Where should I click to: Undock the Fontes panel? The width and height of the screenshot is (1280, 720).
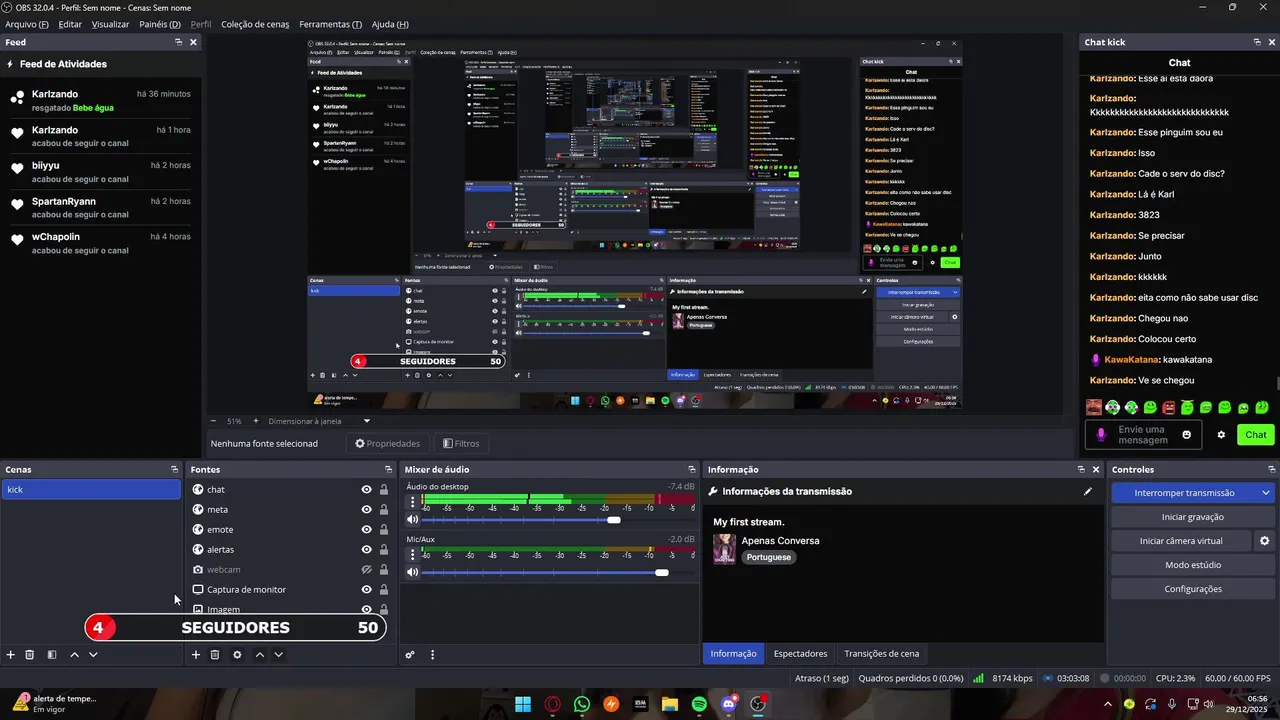388,470
